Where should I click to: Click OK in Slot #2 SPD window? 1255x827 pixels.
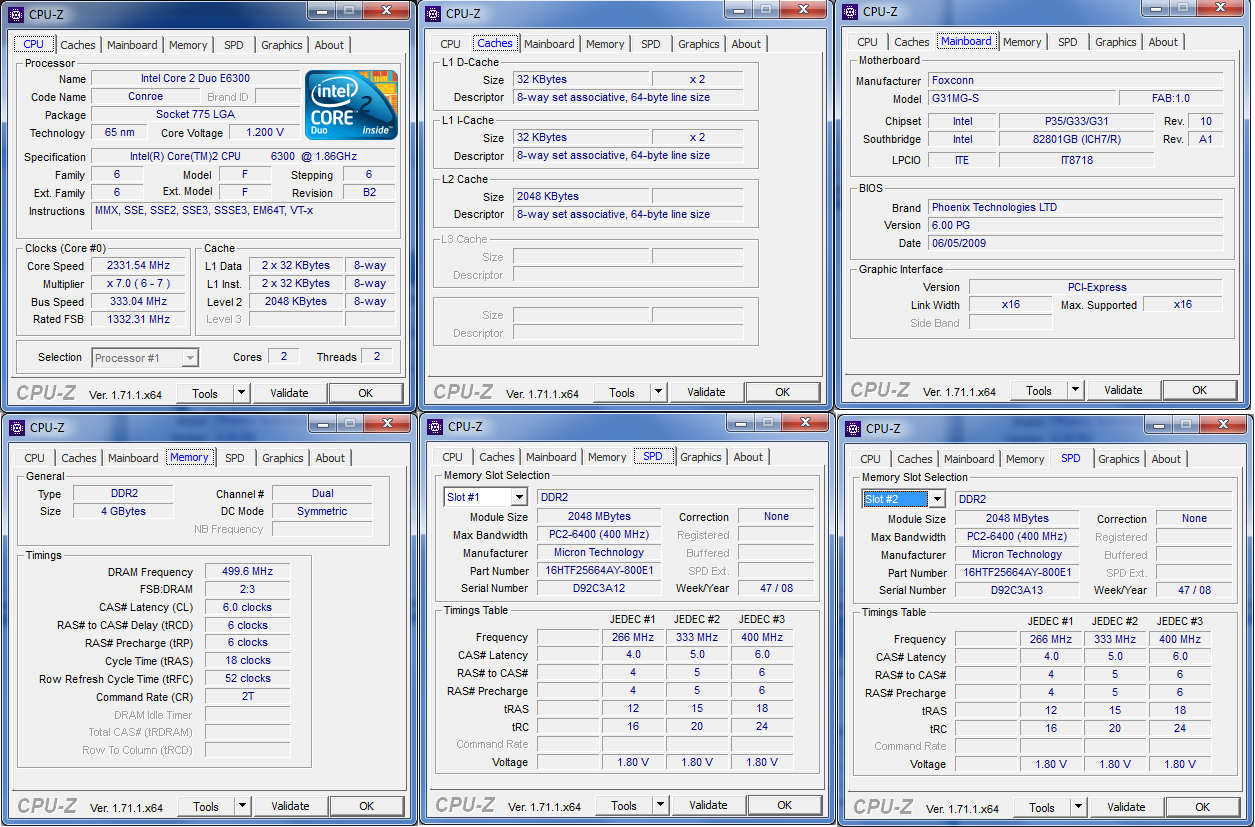tap(1203, 807)
